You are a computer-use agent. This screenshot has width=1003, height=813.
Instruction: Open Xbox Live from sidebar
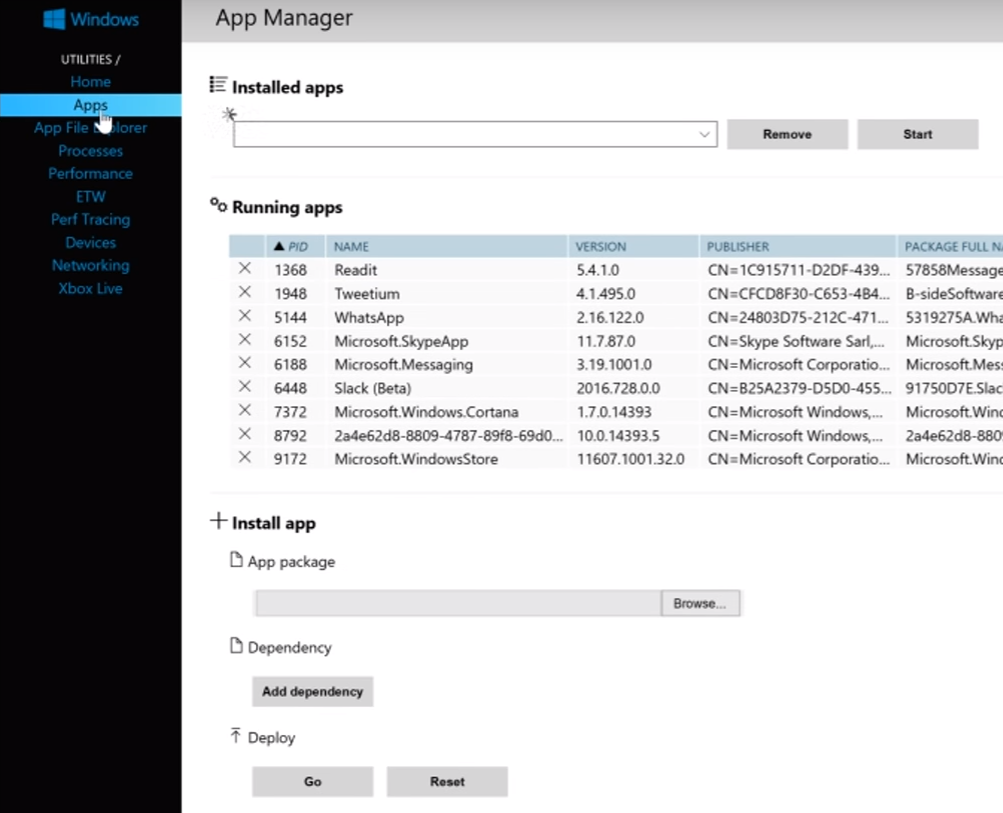[90, 288]
